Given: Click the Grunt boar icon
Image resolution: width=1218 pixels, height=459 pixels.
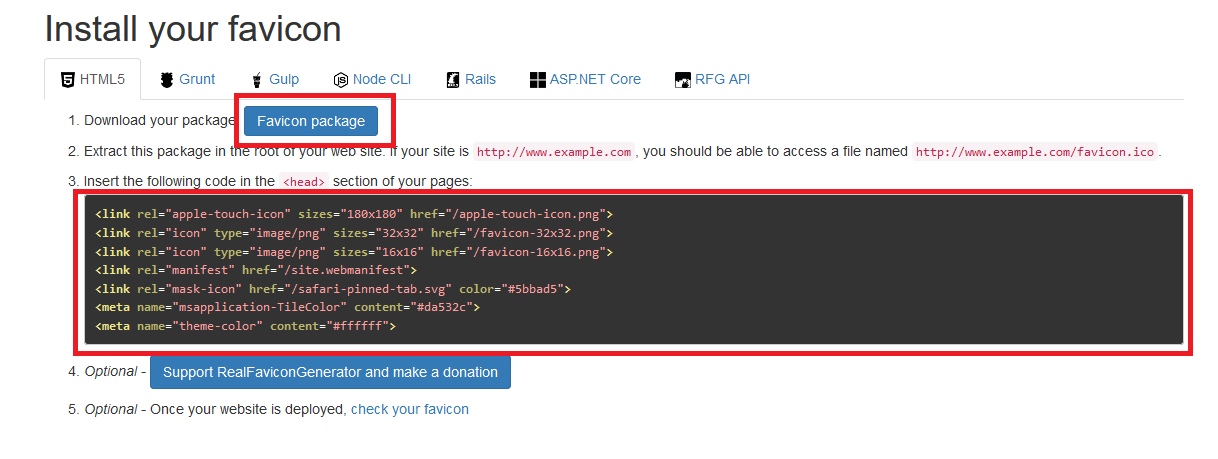Looking at the screenshot, I should 167,80.
